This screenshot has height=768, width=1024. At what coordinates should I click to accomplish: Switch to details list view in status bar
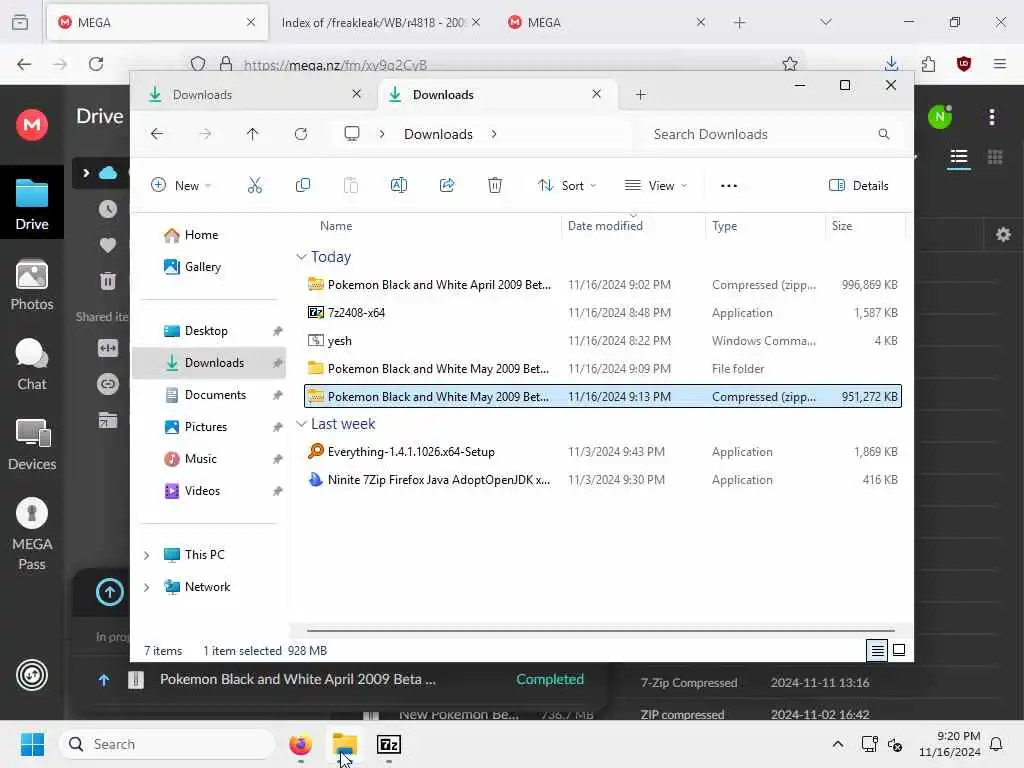point(877,650)
